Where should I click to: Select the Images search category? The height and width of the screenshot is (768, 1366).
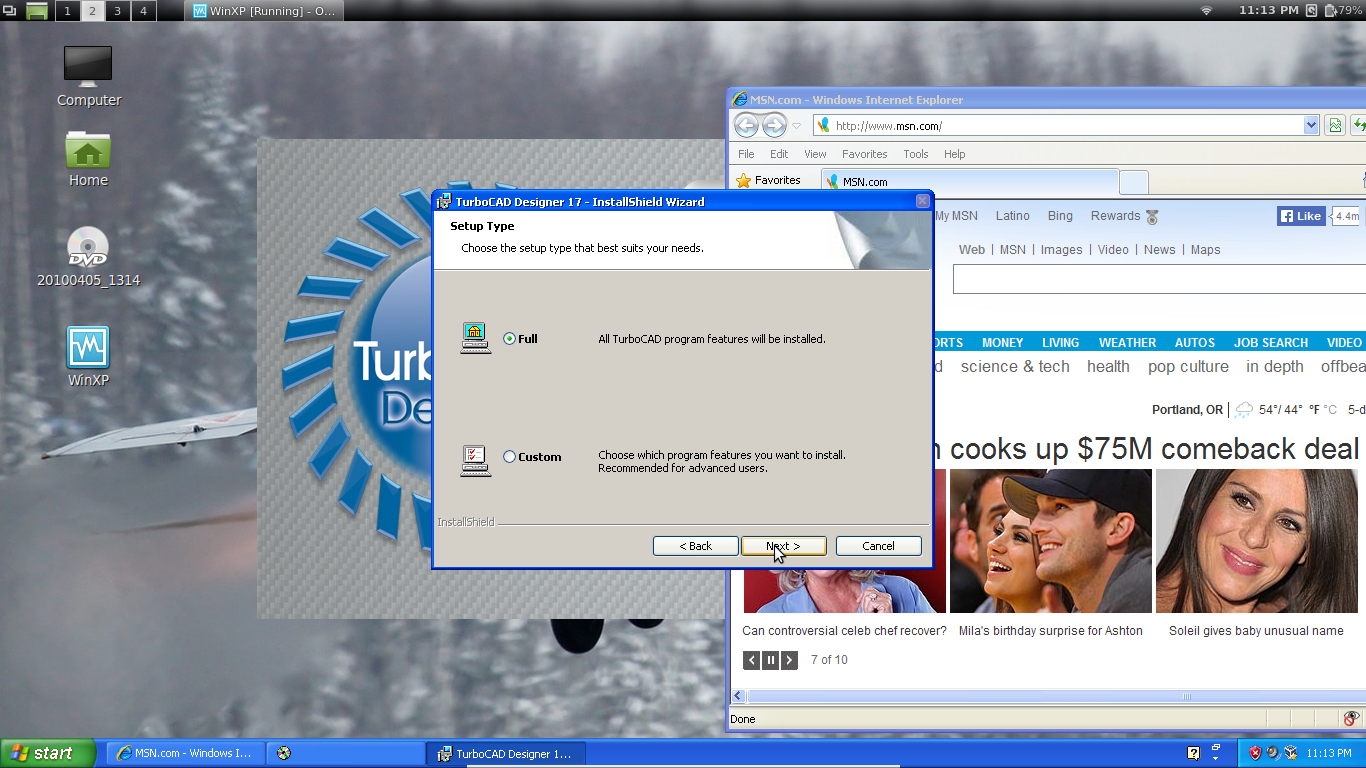(x=1061, y=250)
